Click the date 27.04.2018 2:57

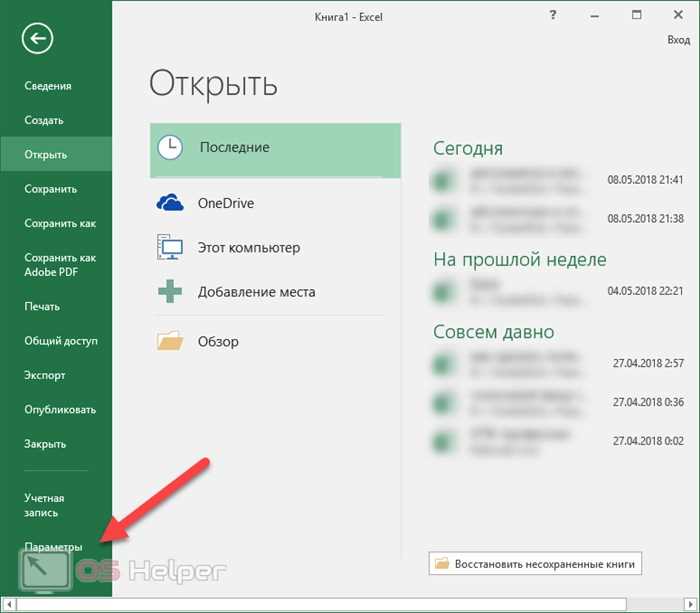pyautogui.click(x=648, y=363)
